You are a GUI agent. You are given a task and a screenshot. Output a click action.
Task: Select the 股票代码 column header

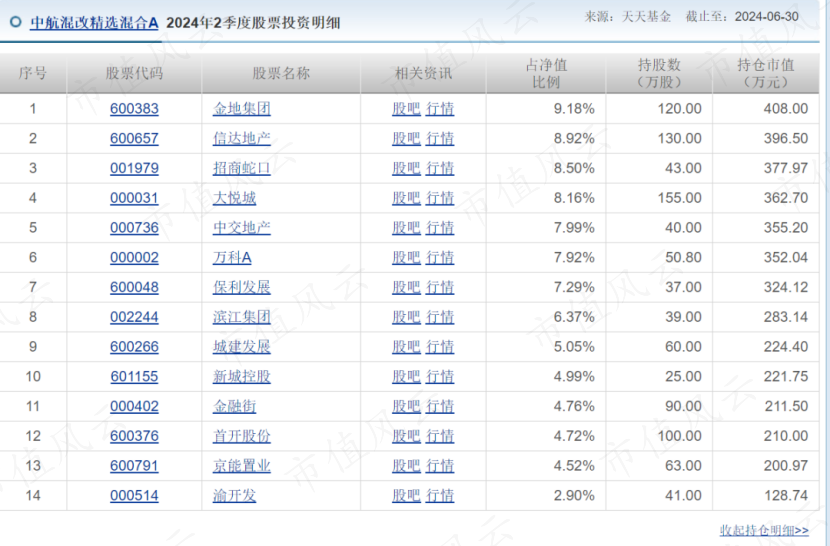click(134, 73)
